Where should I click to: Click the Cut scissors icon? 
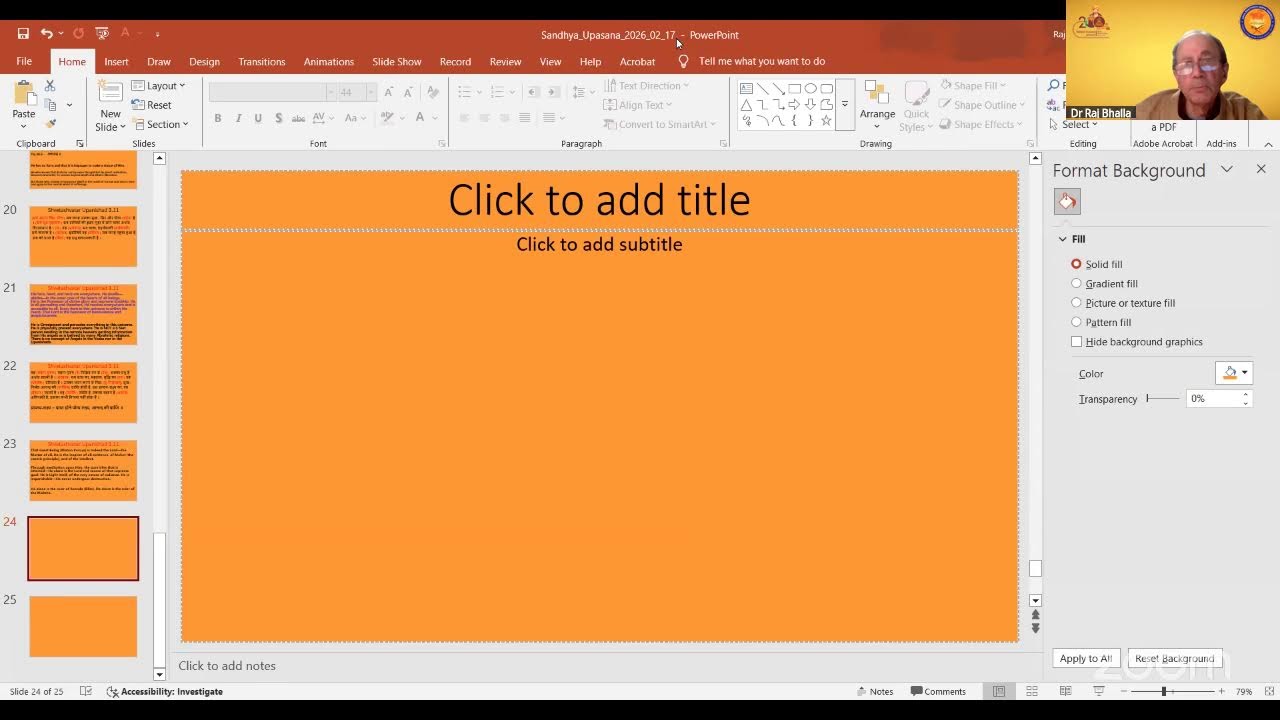[x=50, y=86]
